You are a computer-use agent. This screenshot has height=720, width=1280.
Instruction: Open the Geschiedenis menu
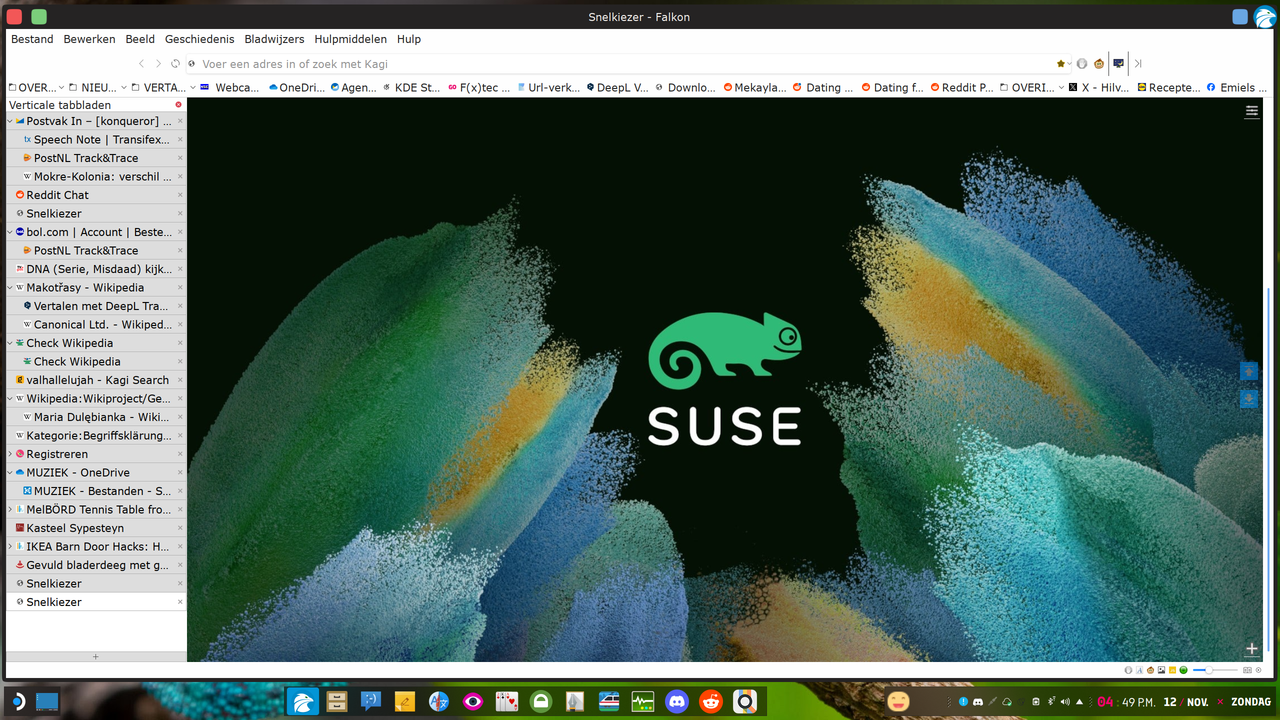[x=200, y=39]
